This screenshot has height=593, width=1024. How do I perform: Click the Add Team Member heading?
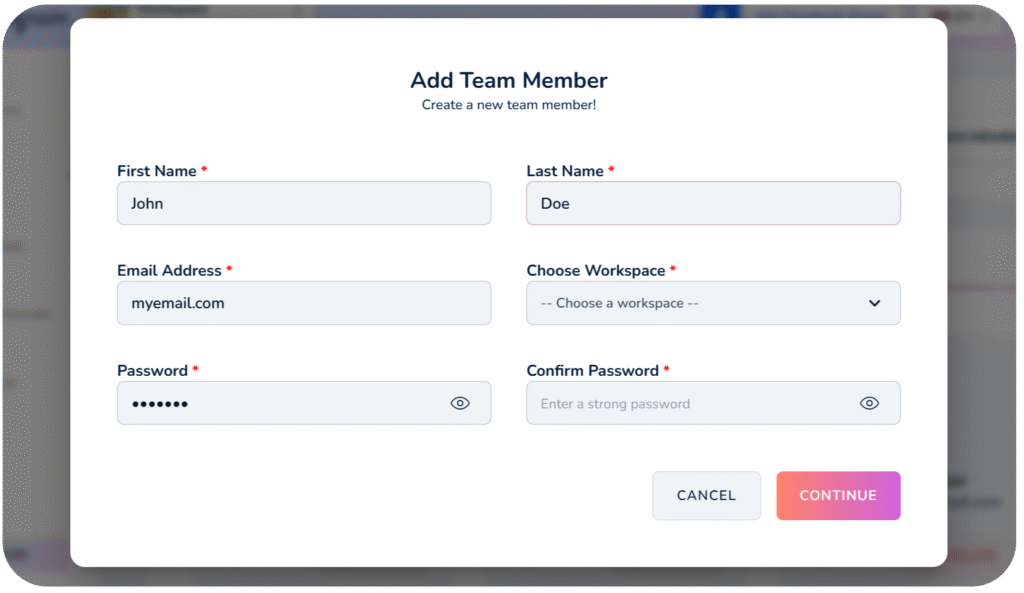coord(509,80)
